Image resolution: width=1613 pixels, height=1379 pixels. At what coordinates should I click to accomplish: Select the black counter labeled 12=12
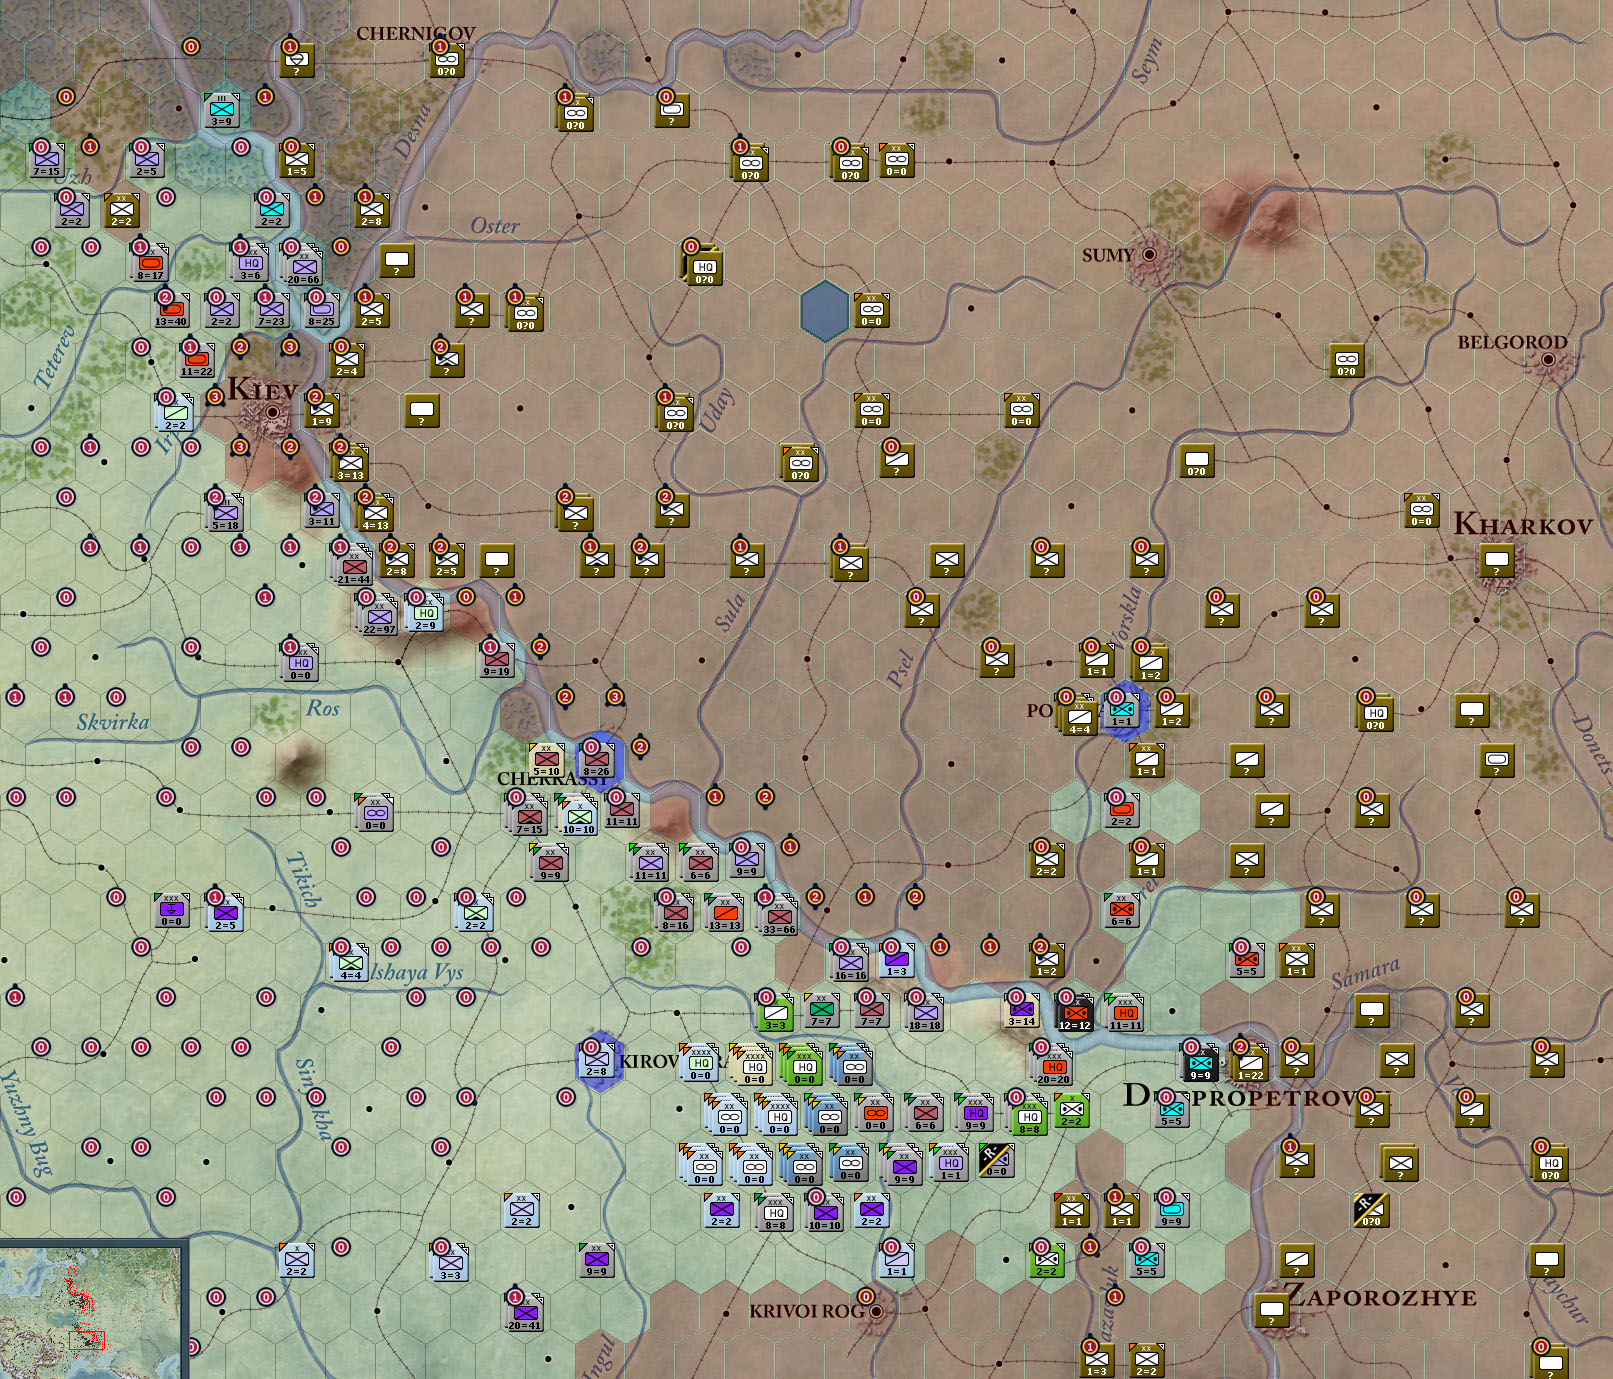click(x=1075, y=1014)
